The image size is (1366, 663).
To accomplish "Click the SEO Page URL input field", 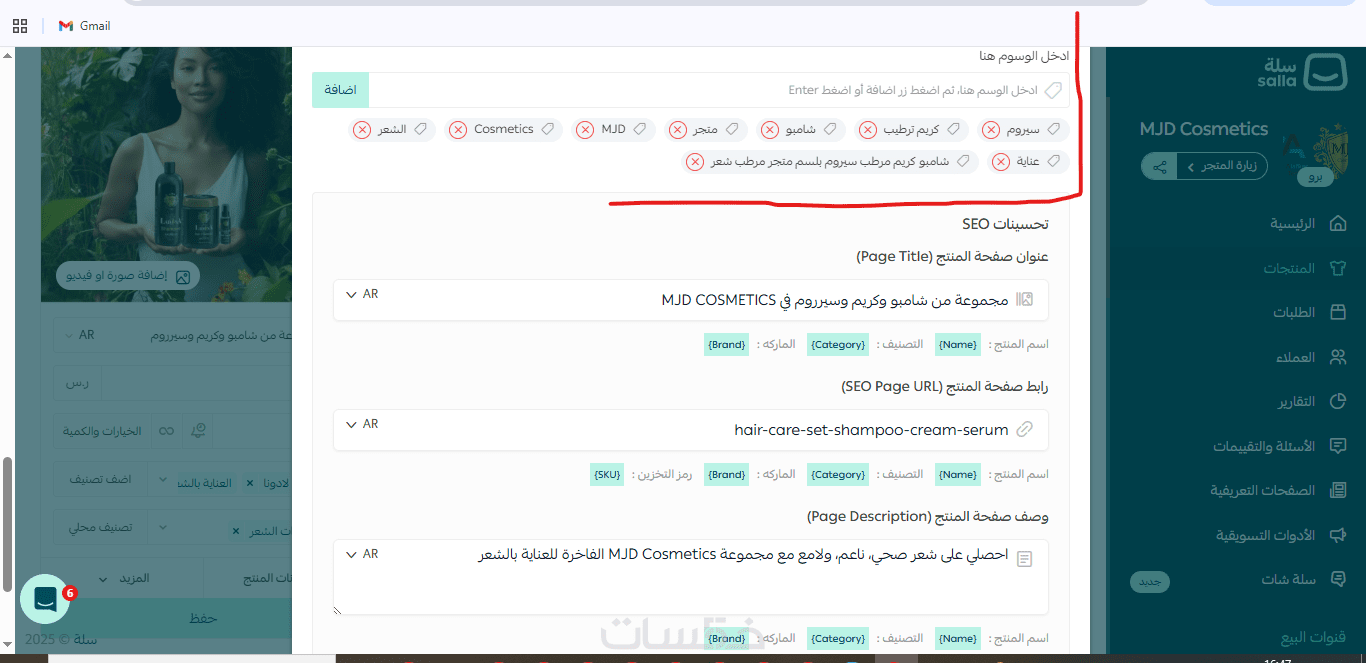I will (691, 430).
